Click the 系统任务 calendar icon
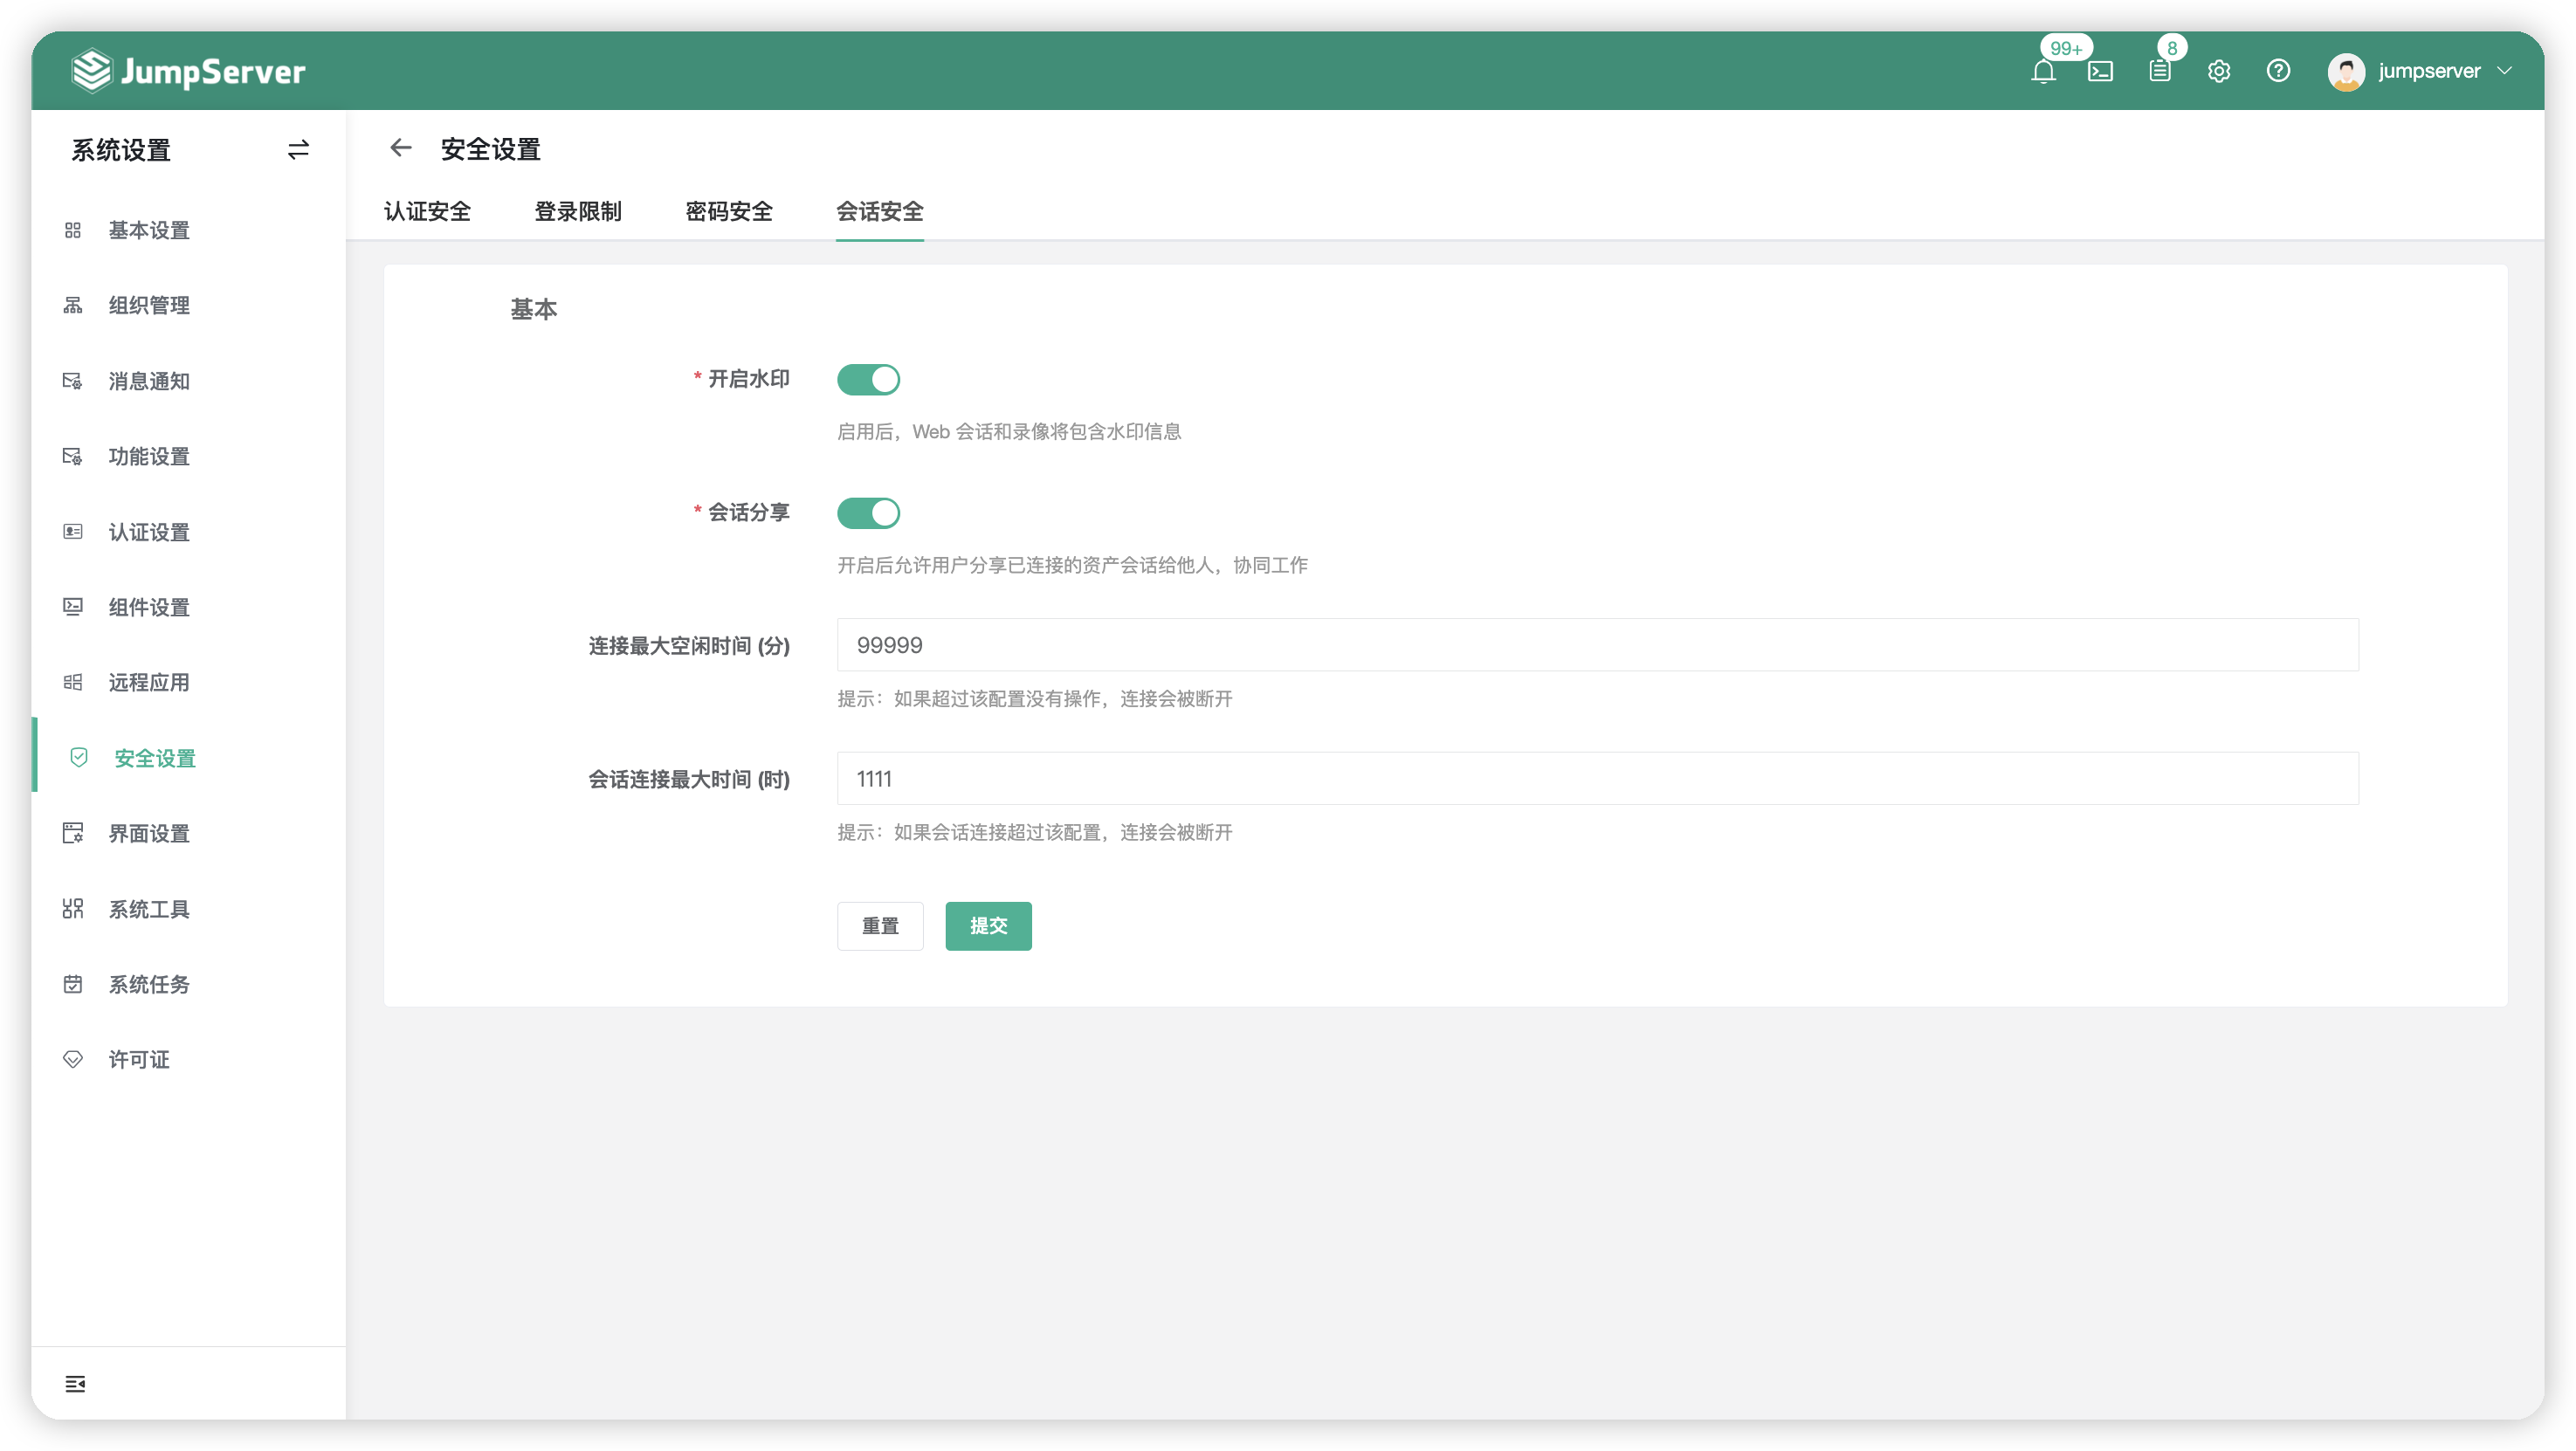This screenshot has height=1451, width=2576. (x=73, y=984)
